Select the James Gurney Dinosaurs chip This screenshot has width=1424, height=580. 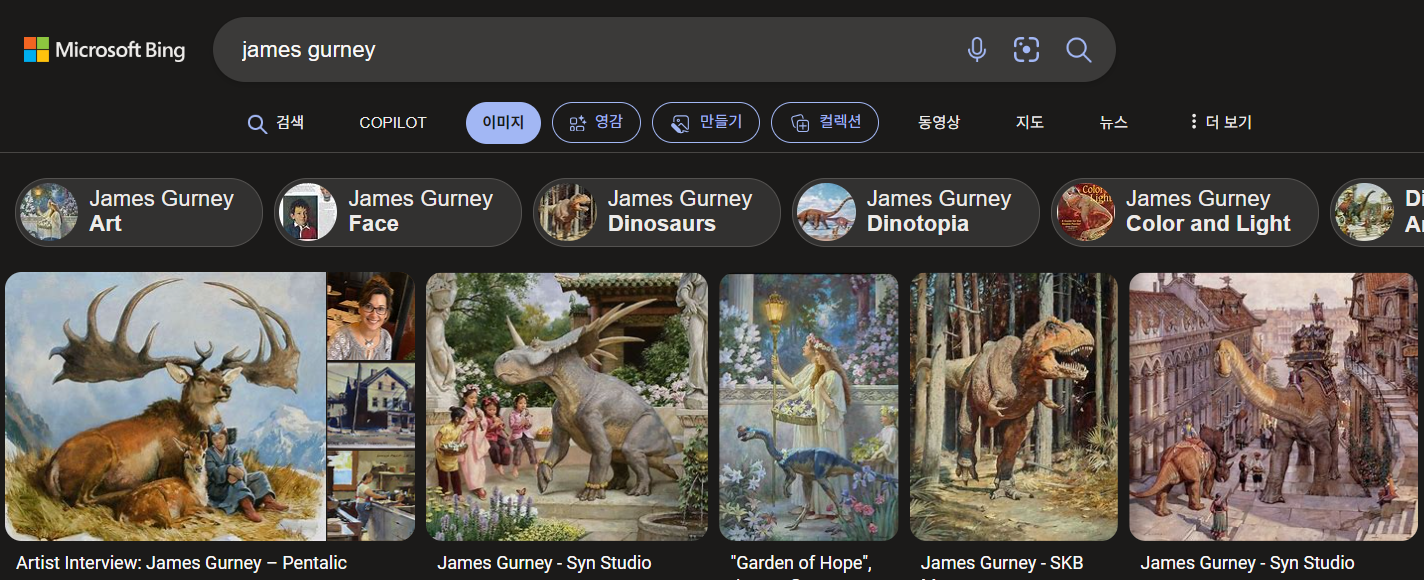click(657, 212)
